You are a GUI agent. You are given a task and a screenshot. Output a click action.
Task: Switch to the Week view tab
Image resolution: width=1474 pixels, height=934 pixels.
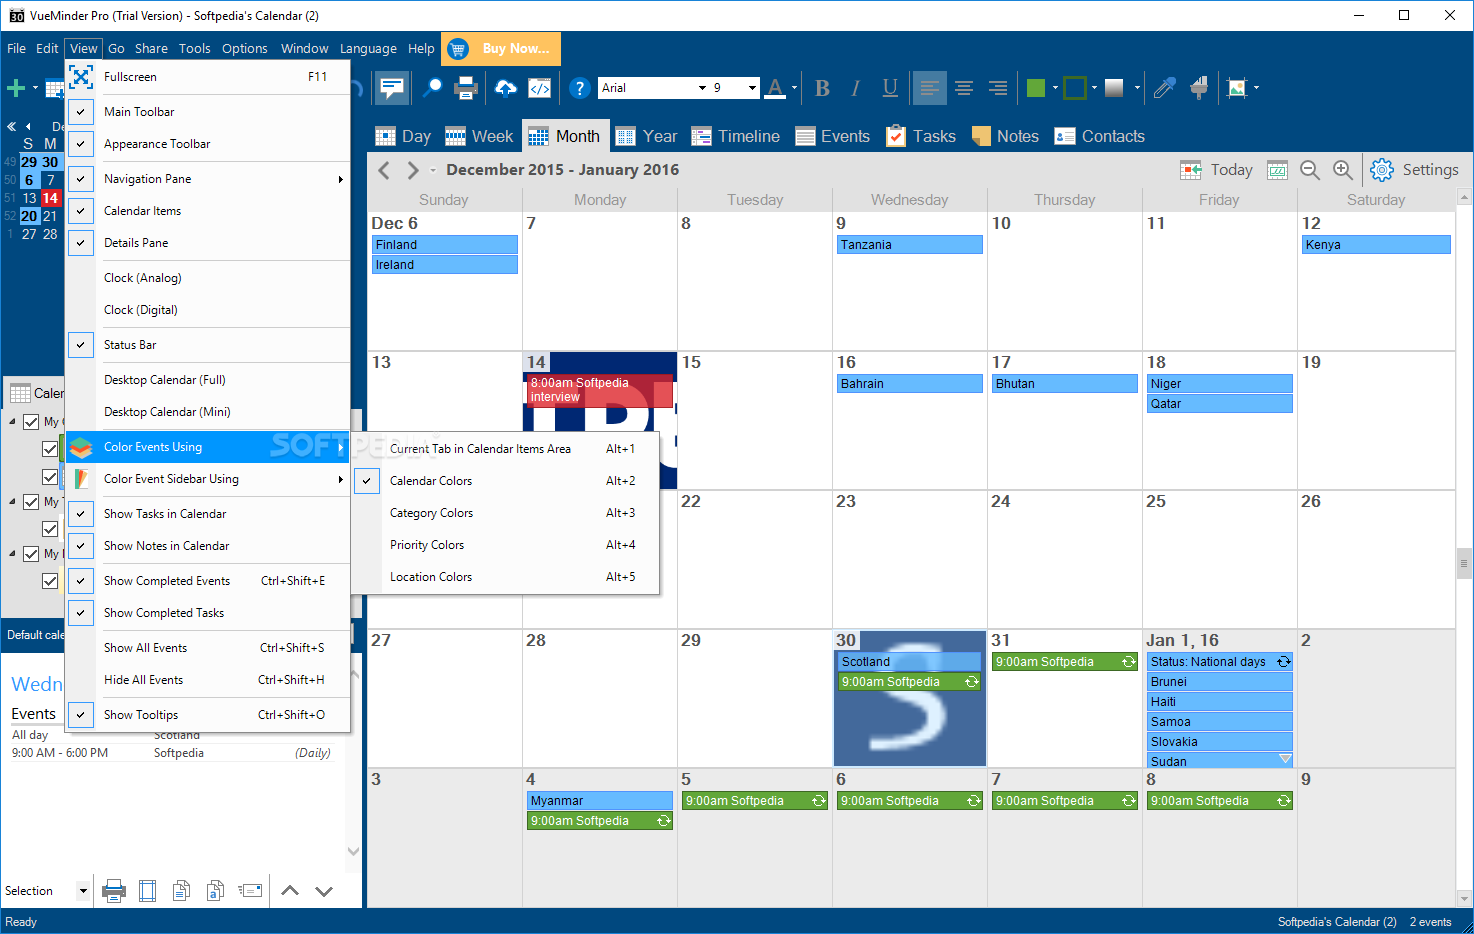[x=479, y=136]
